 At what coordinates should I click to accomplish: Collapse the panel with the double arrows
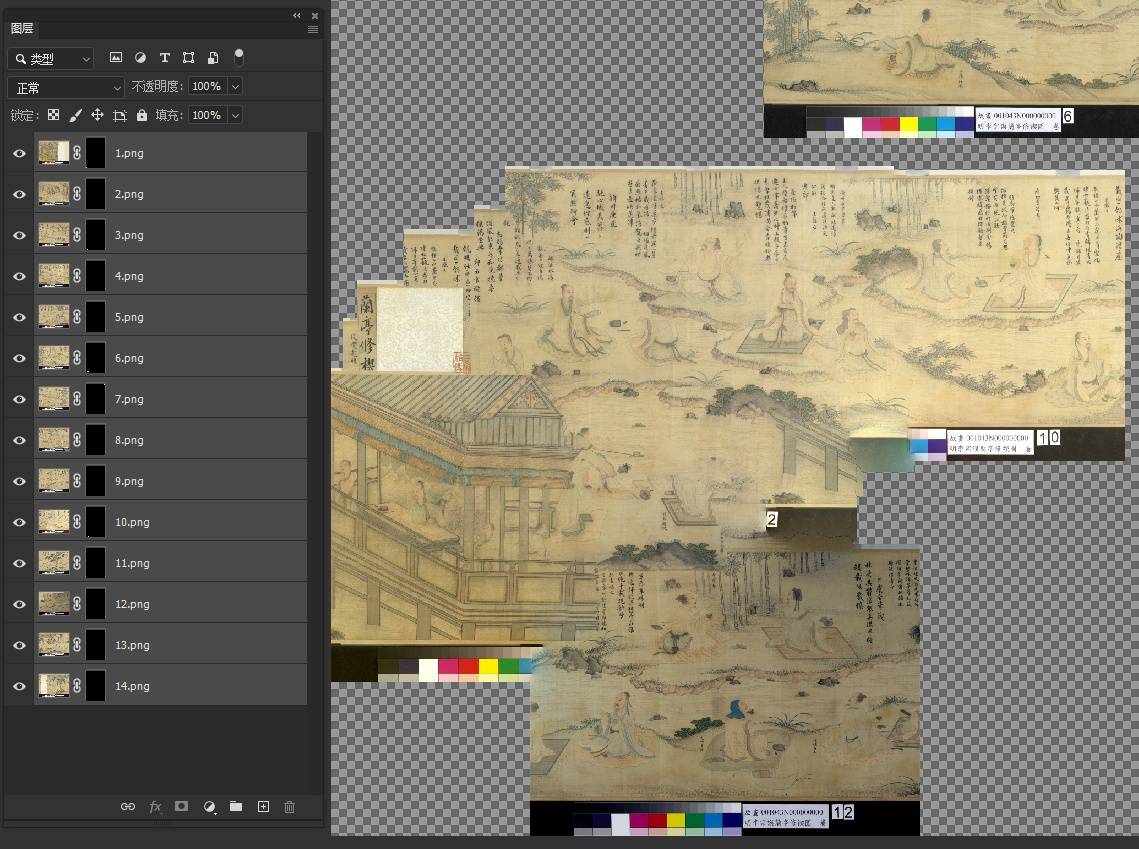(x=296, y=15)
